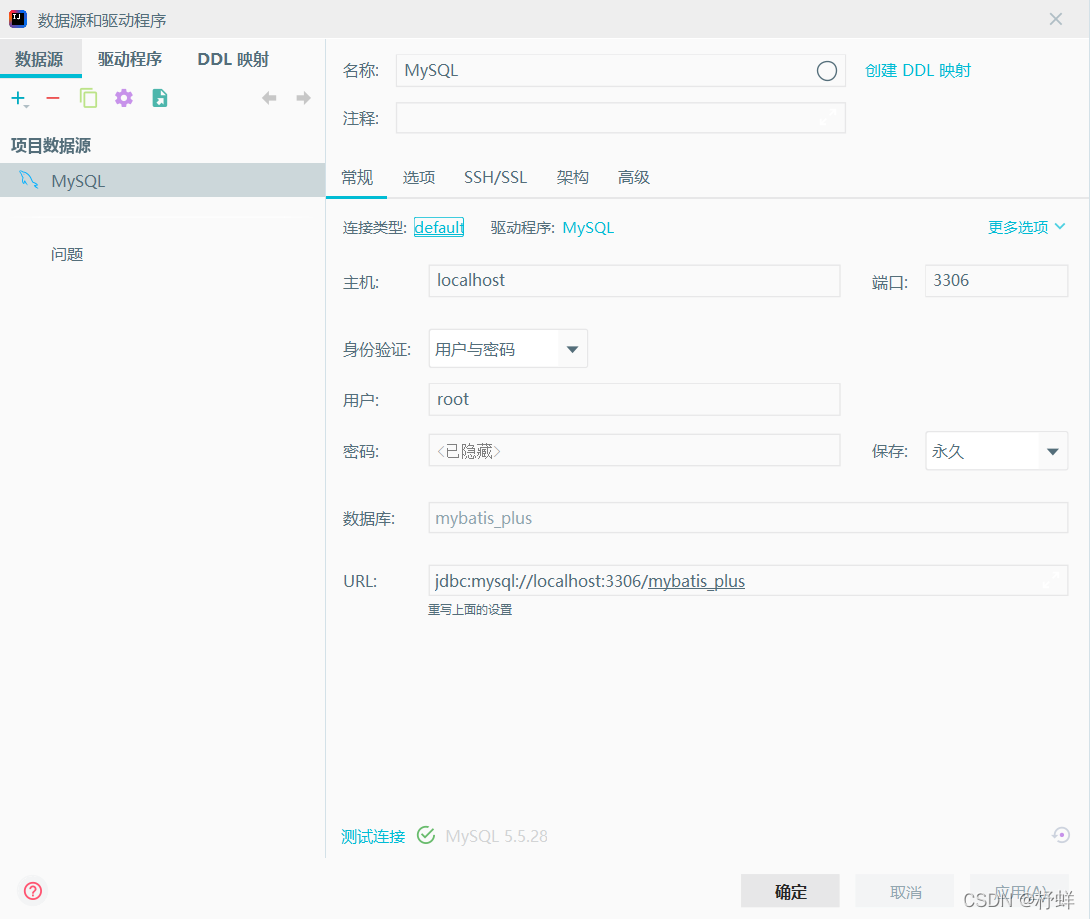Remove selected data source with minus icon

point(53,99)
